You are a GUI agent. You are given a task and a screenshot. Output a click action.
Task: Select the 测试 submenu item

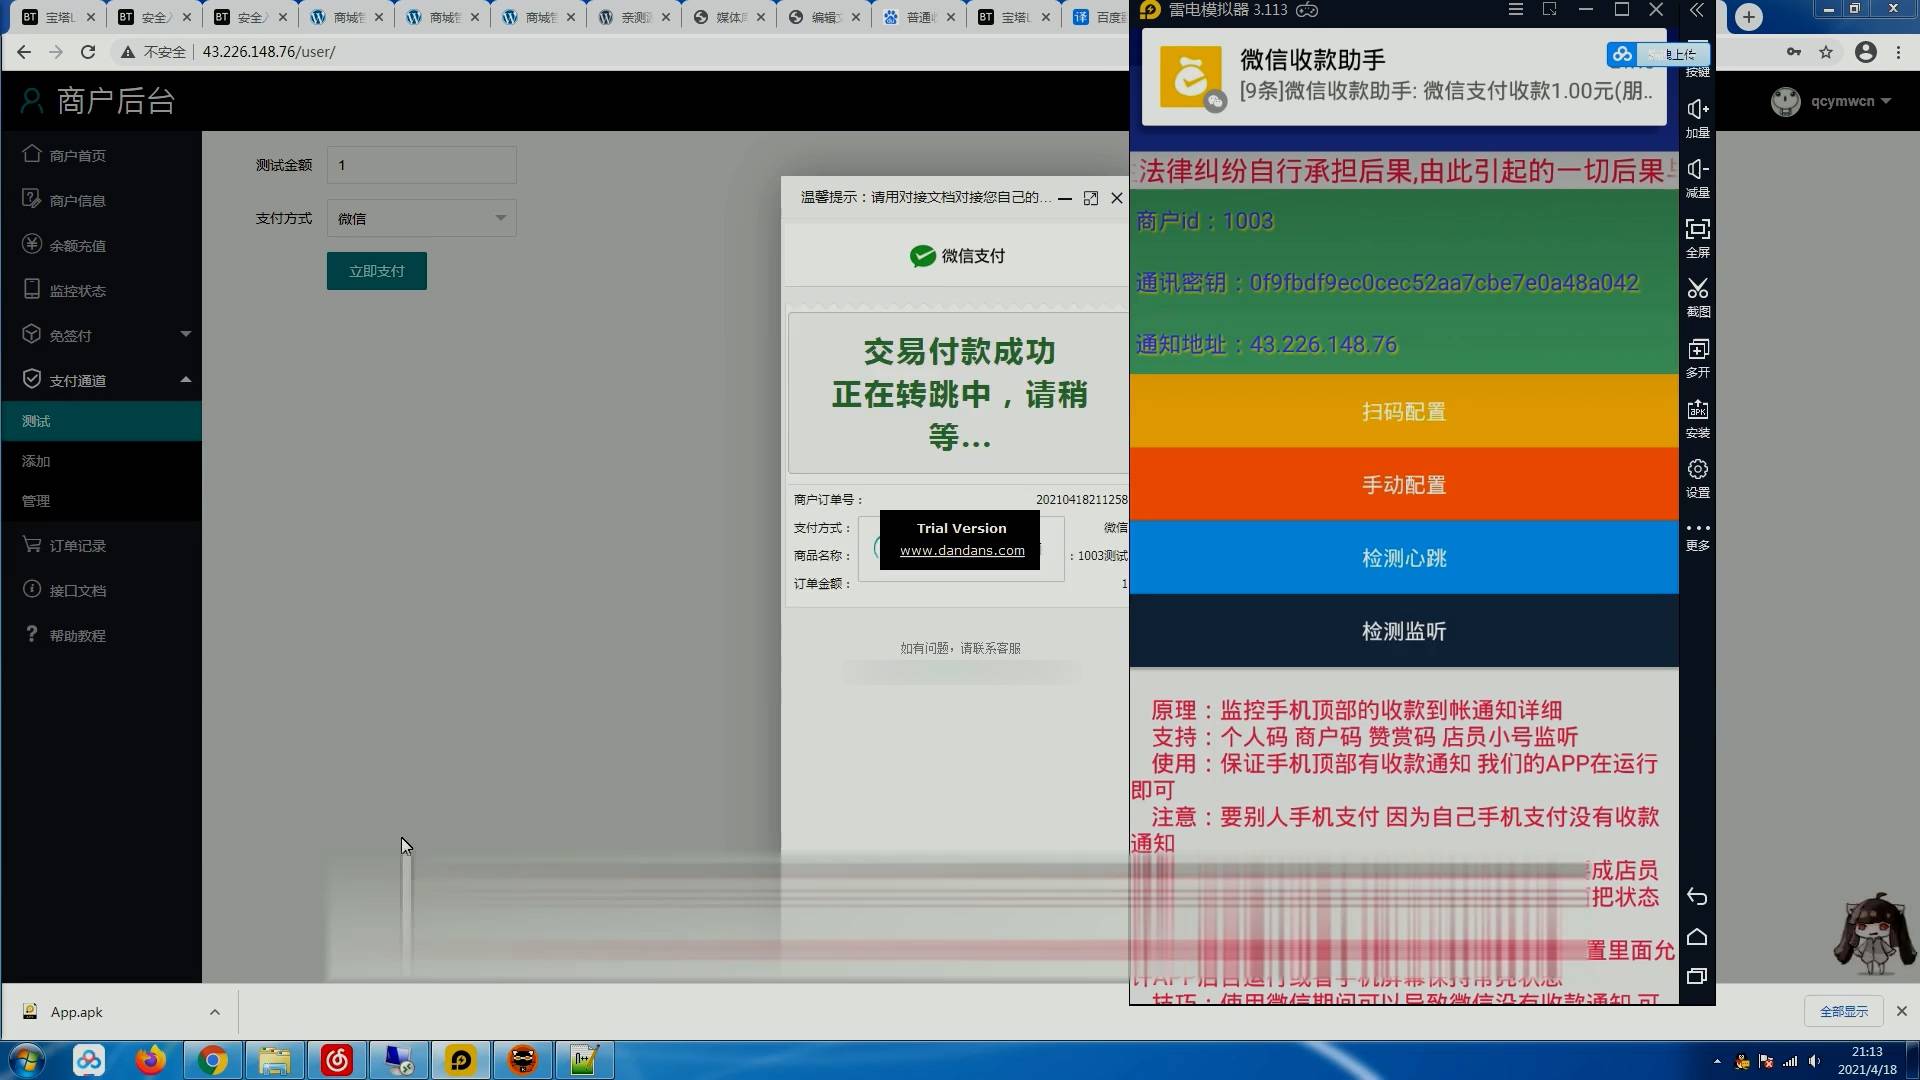(x=100, y=421)
